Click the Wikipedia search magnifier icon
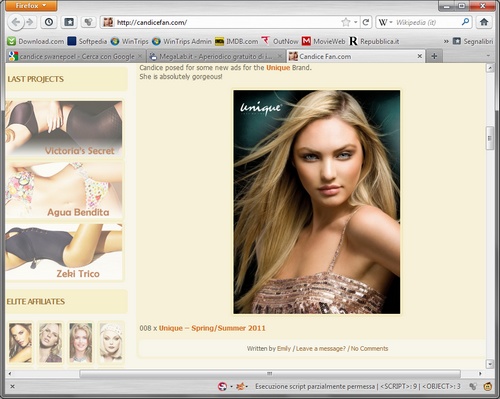This screenshot has height=399, width=500. coord(465,22)
